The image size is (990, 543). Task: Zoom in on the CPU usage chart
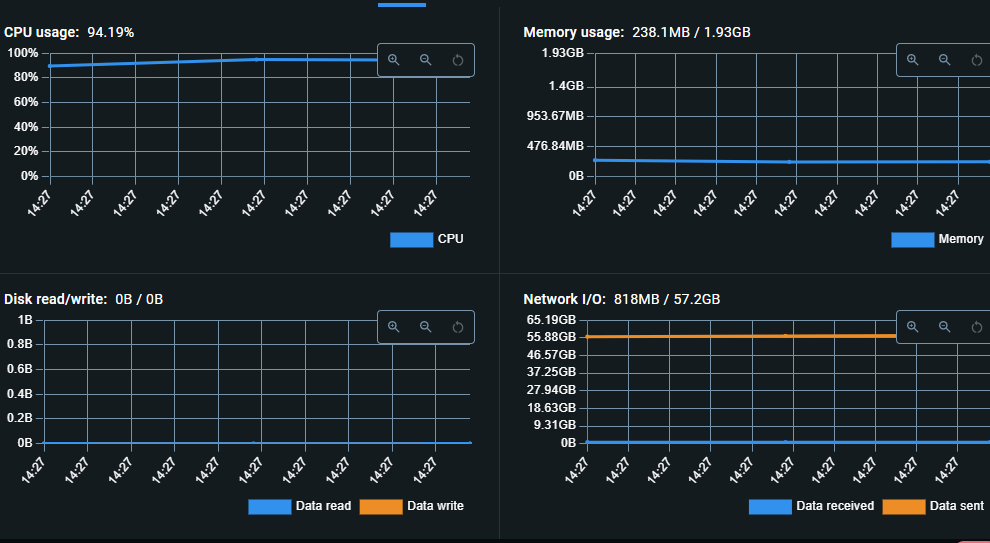click(x=394, y=60)
